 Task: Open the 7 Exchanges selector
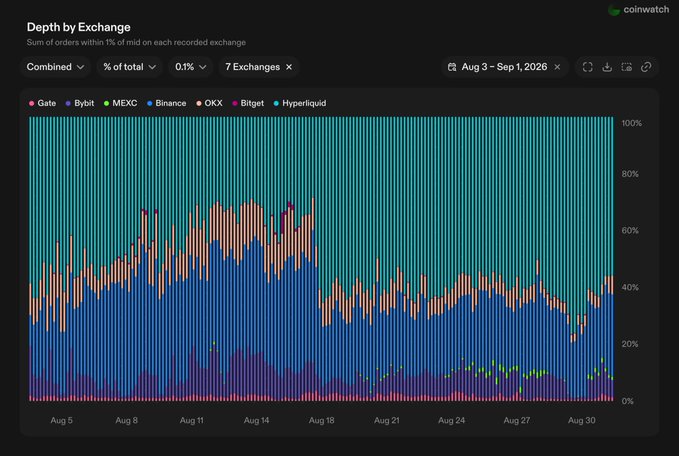pos(252,67)
